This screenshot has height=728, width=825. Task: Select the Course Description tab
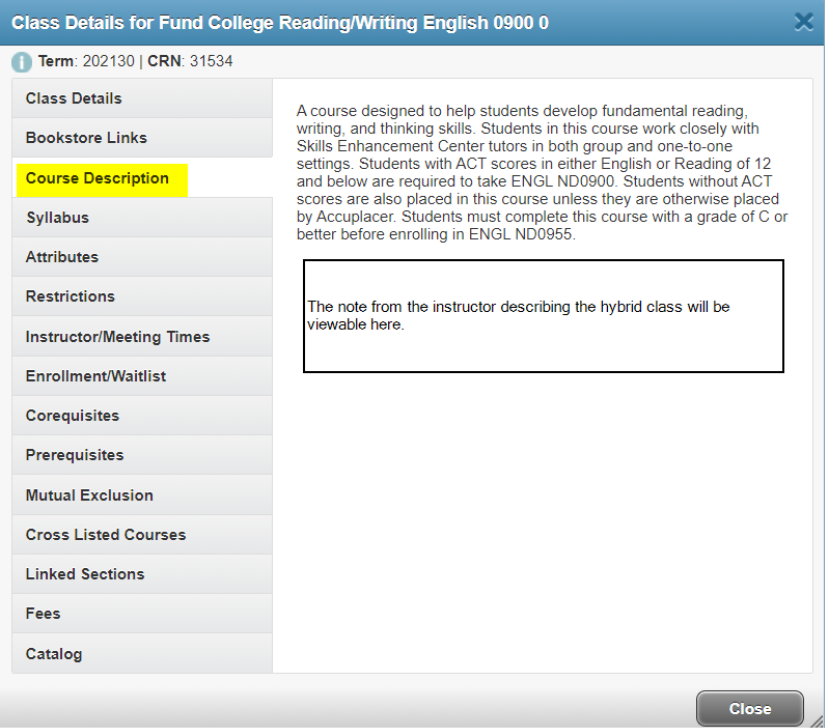click(98, 178)
